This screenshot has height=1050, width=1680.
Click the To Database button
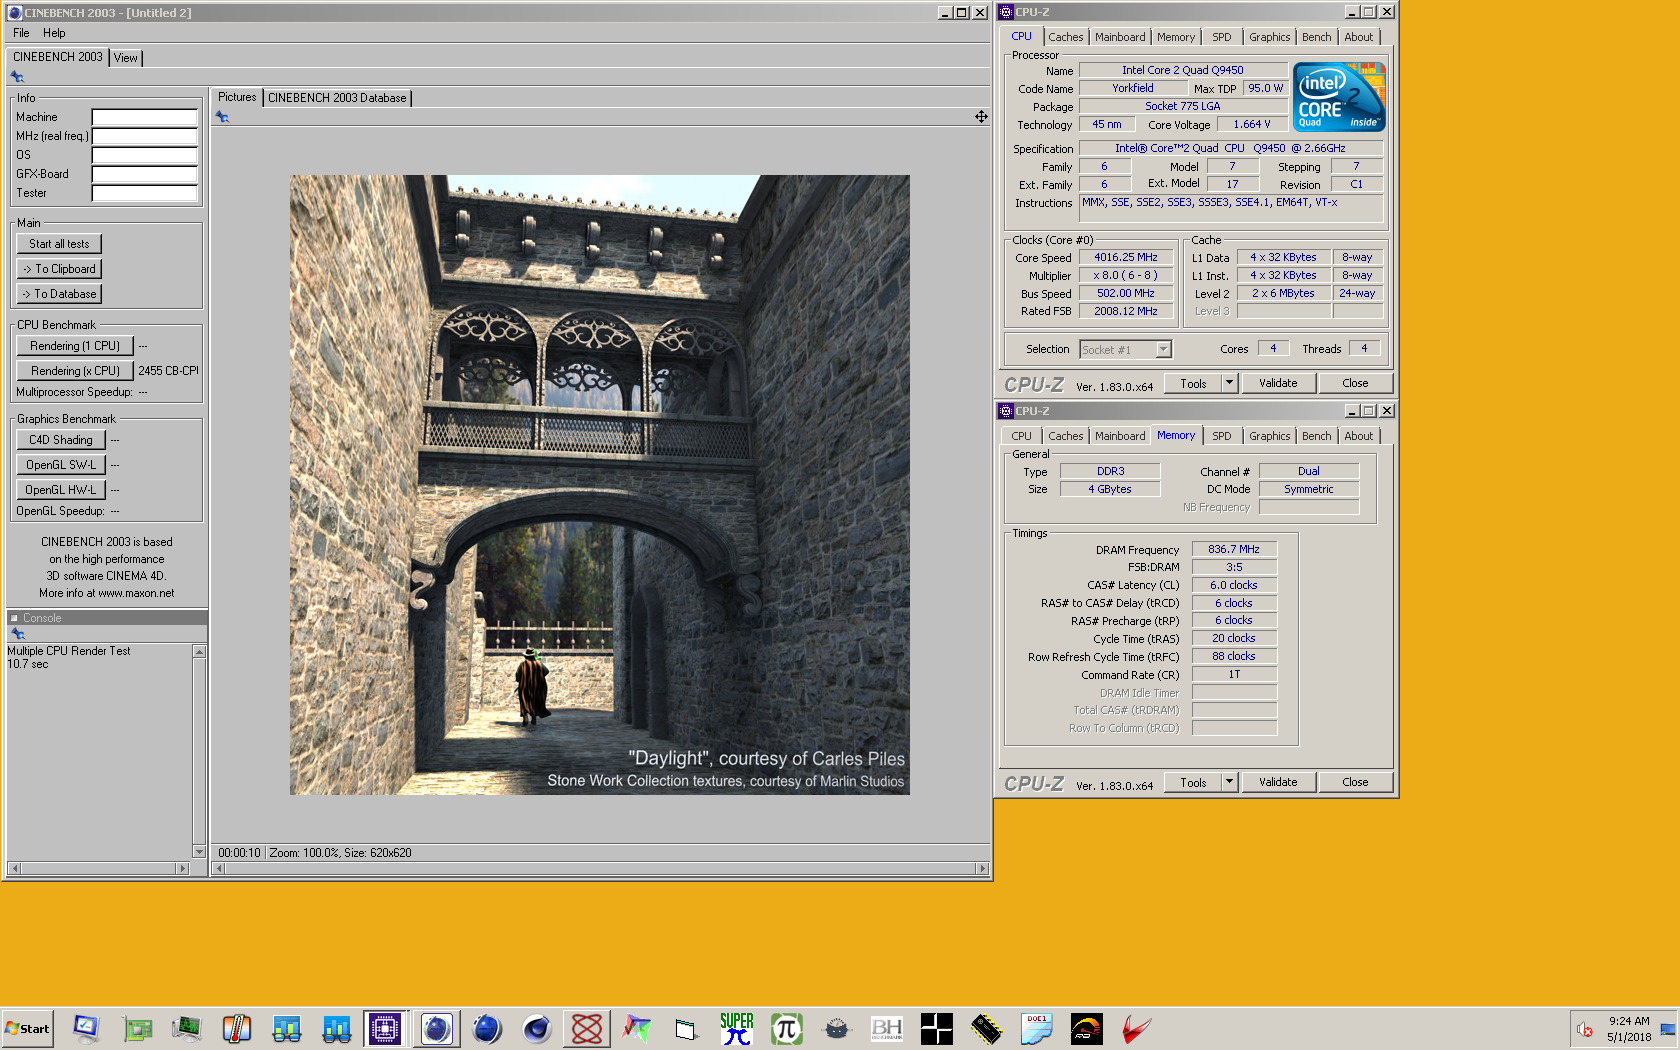(x=59, y=294)
